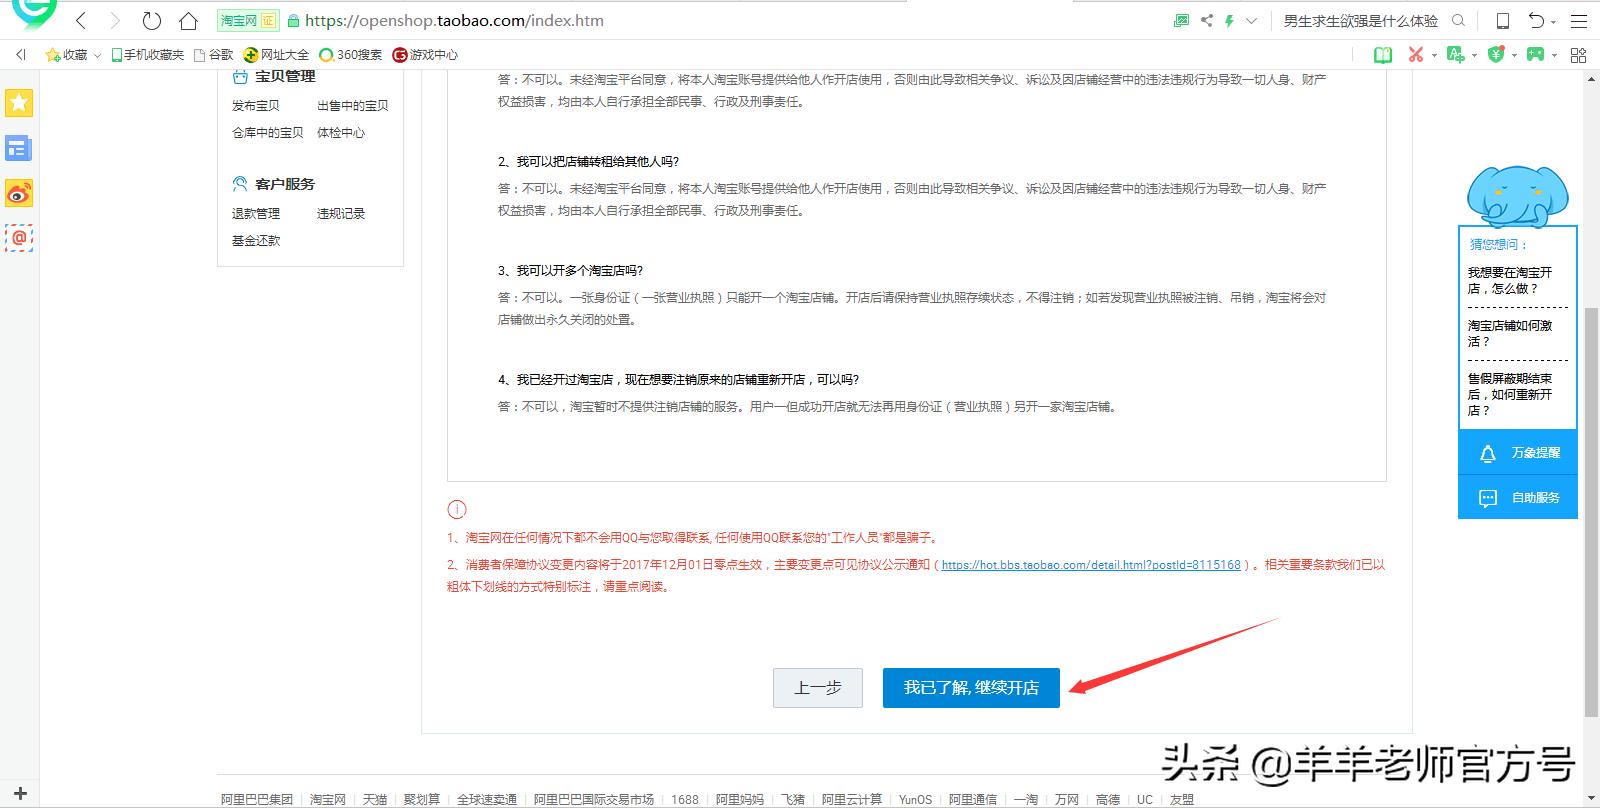Open the browser hamburger menu

pyautogui.click(x=1580, y=20)
